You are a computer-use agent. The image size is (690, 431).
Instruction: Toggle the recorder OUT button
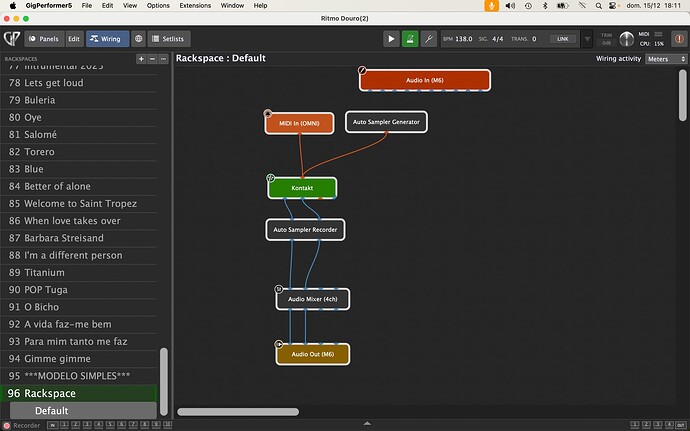[681, 424]
